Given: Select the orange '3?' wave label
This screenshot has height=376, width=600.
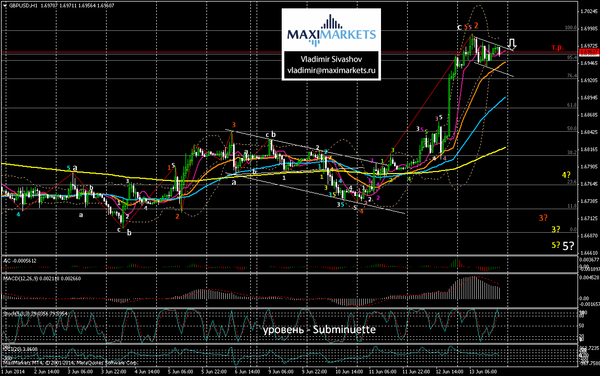Looking at the screenshot, I should (x=543, y=218).
